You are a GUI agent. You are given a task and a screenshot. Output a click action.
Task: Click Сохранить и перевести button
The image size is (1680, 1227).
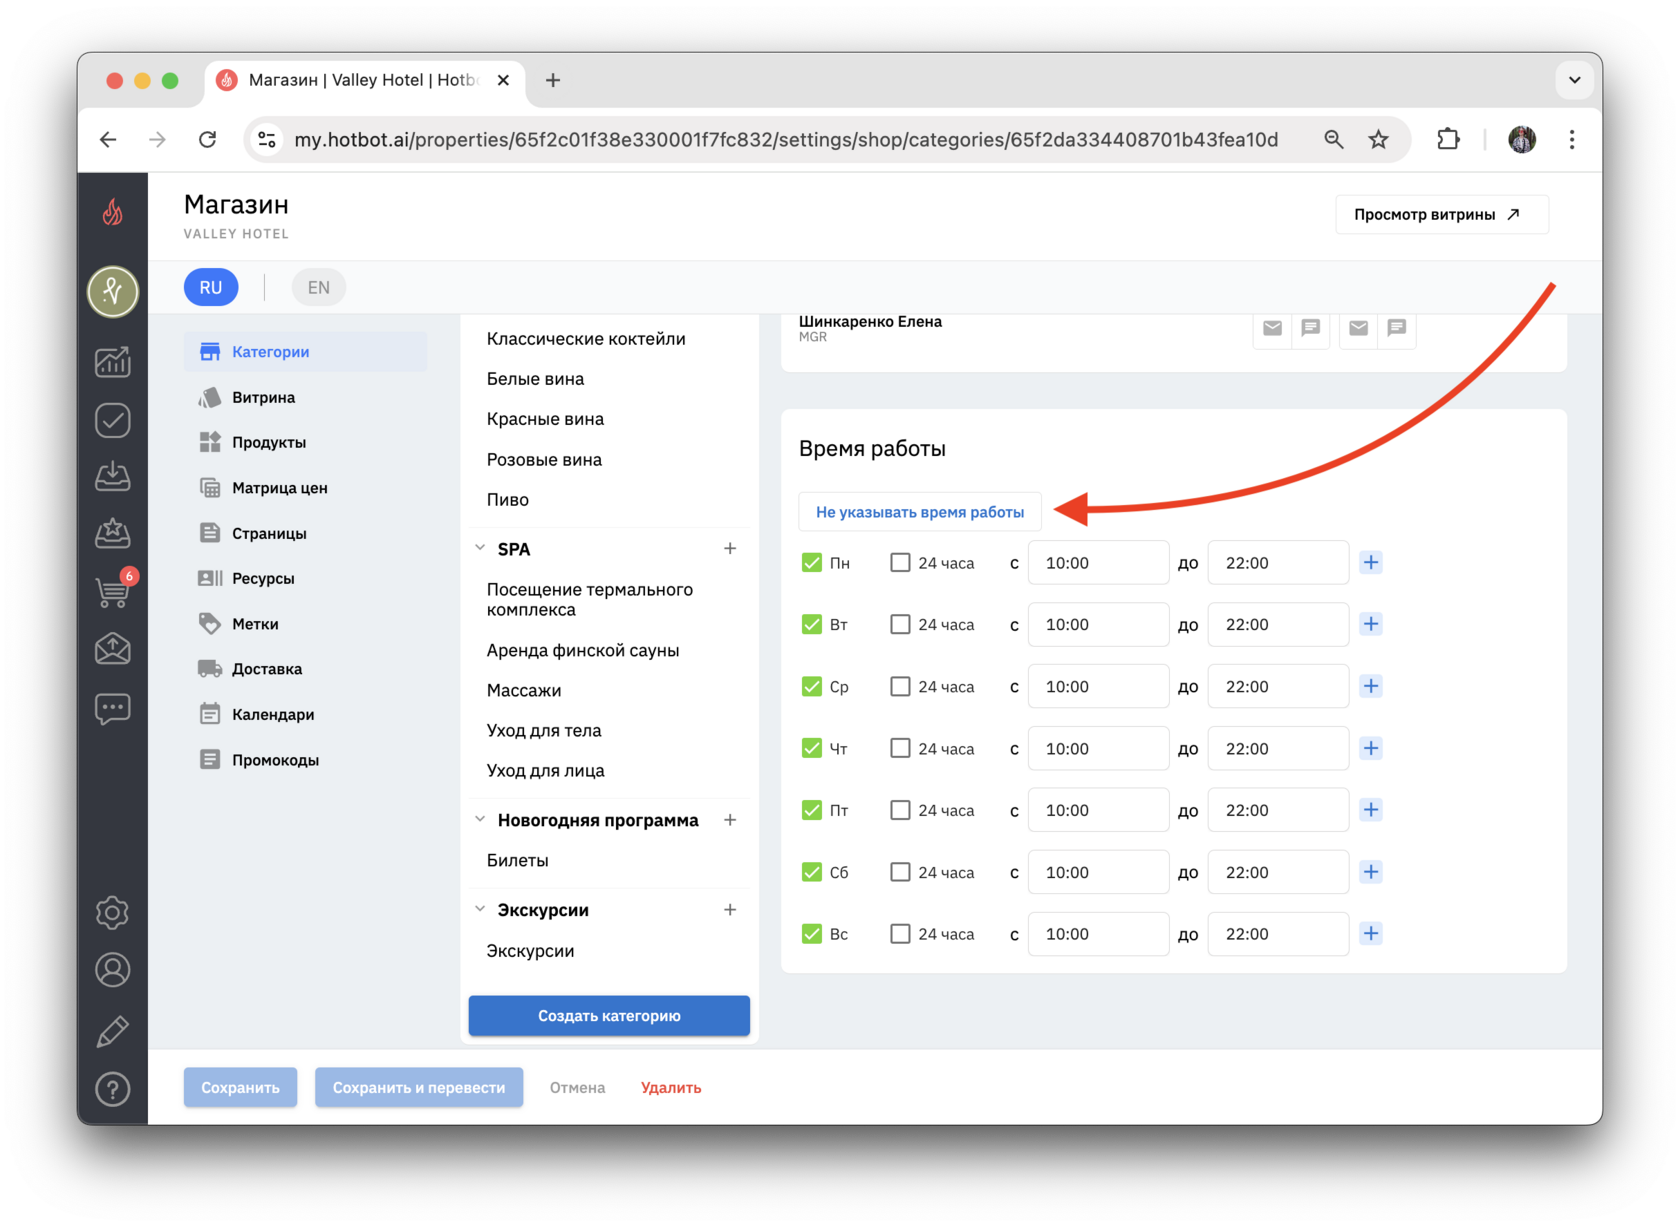[x=418, y=1087]
